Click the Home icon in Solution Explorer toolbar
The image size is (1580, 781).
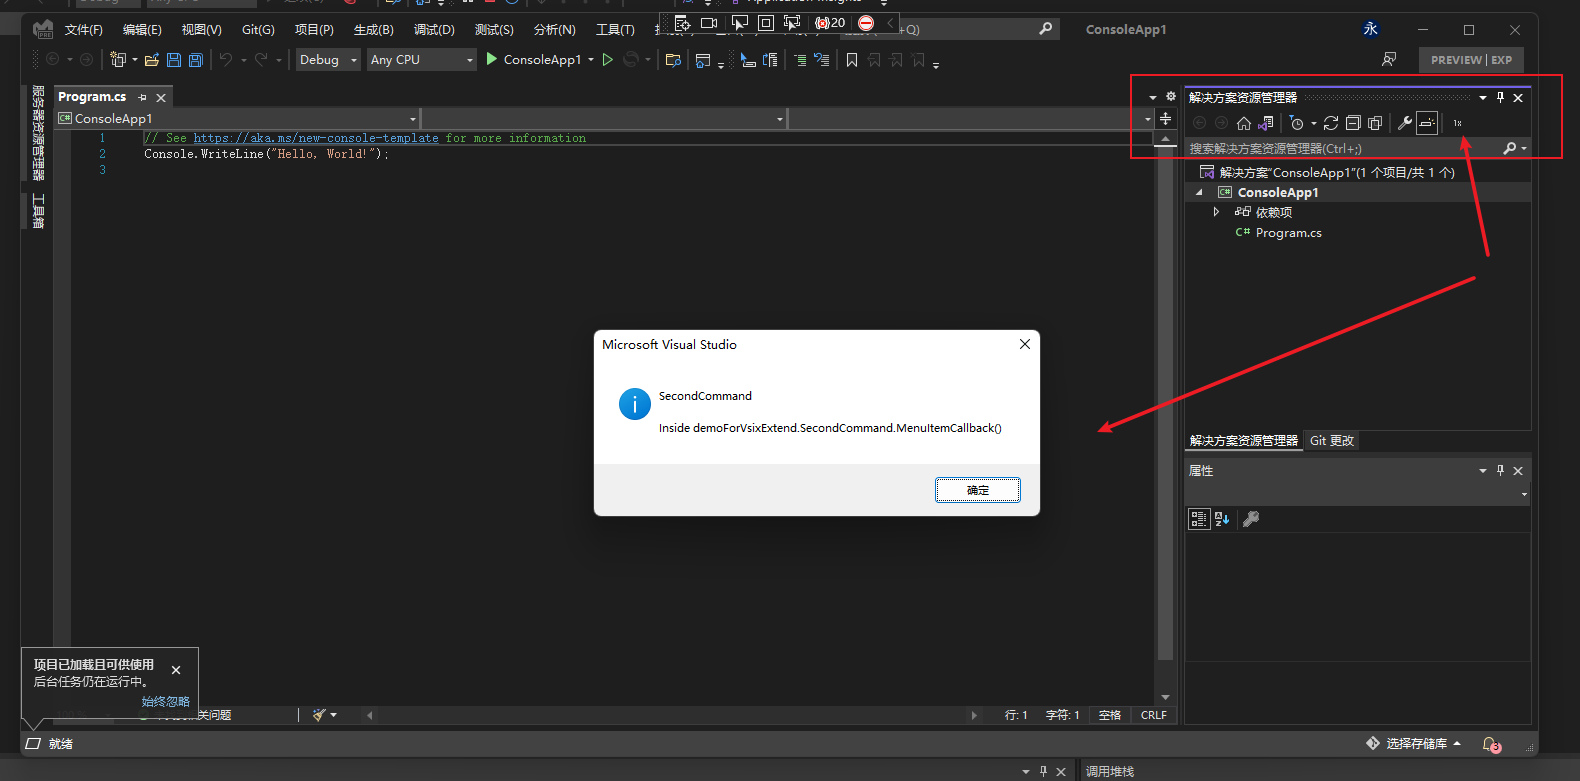1244,123
